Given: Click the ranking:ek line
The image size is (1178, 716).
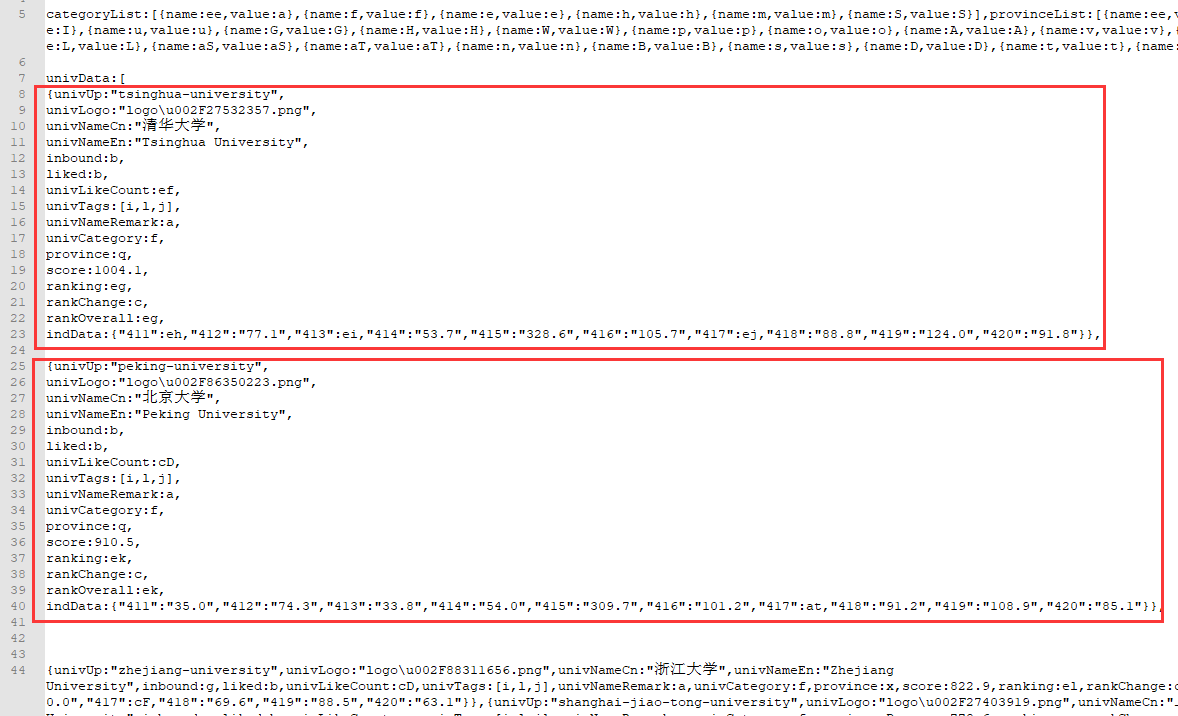Looking at the screenshot, I should (x=89, y=558).
